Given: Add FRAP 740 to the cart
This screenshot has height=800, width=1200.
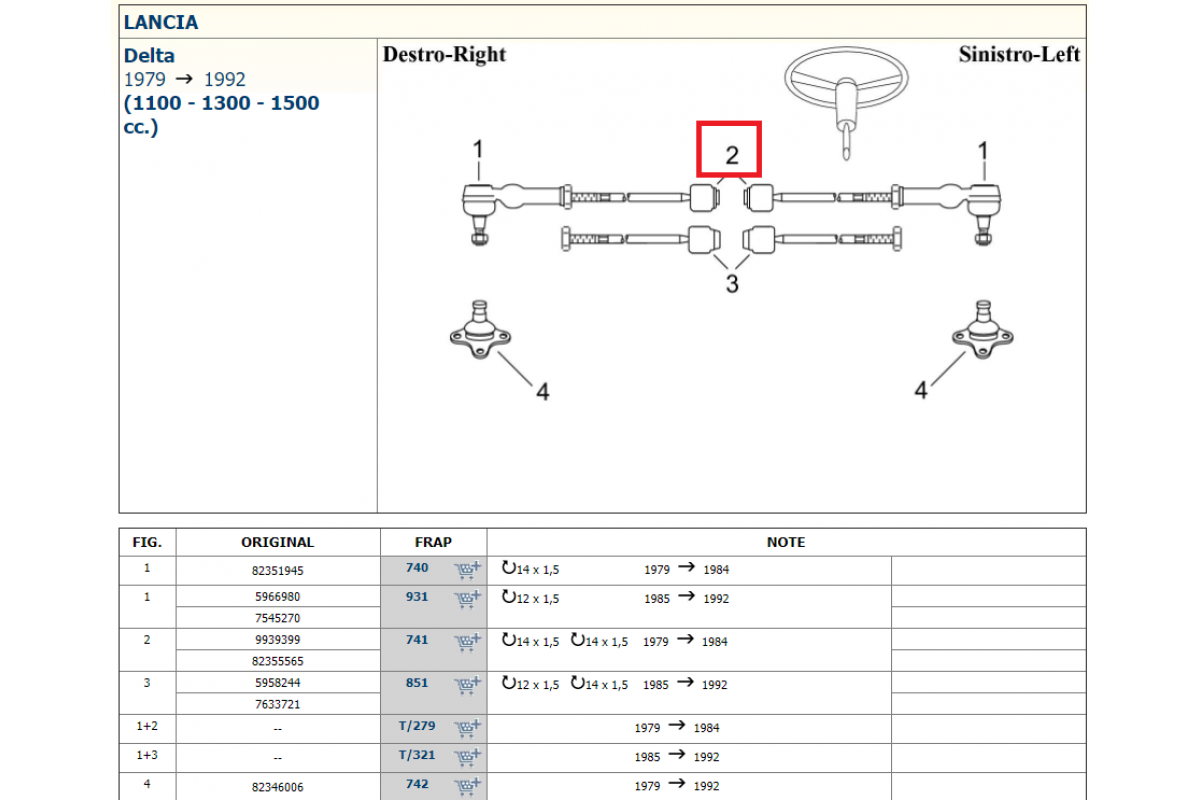Looking at the screenshot, I should (468, 571).
